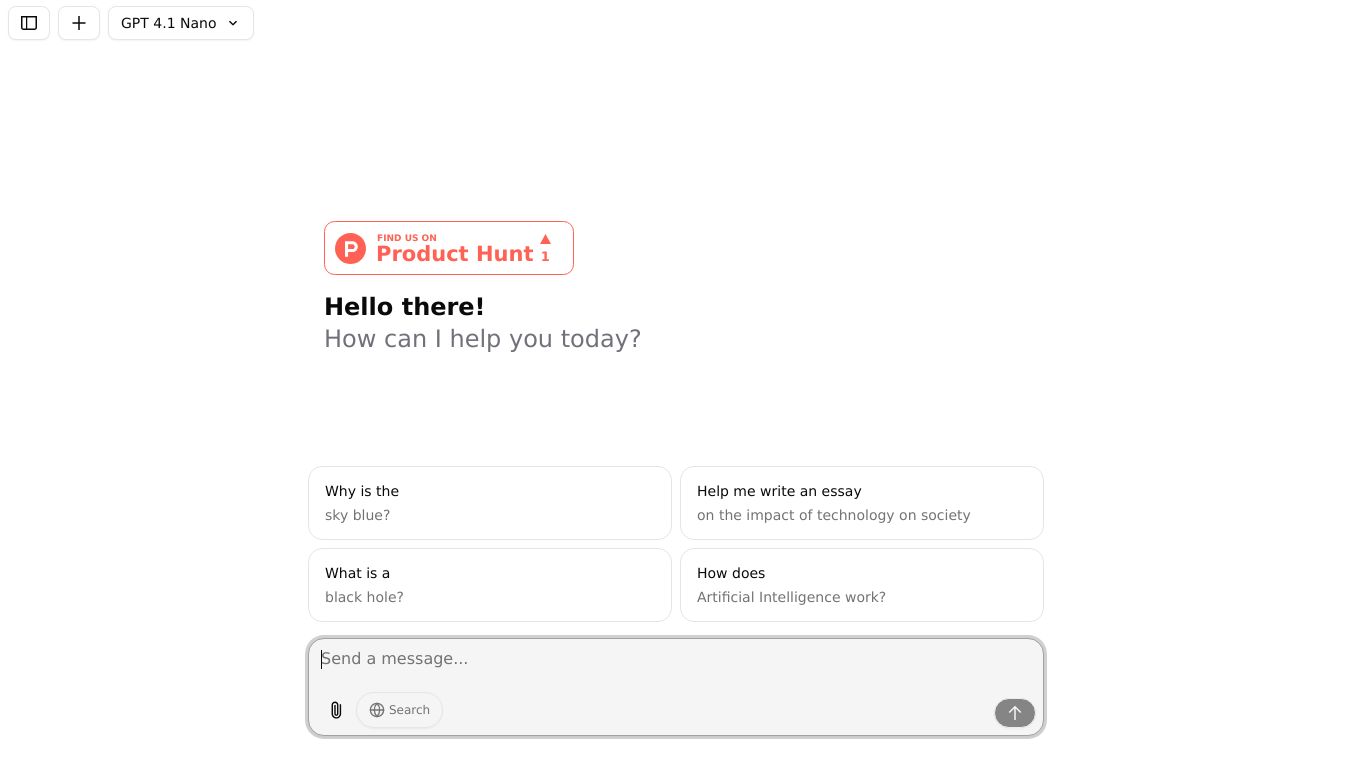Toggle the sidebar panel icon
Image resolution: width=1352 pixels, height=760 pixels.
coord(29,23)
